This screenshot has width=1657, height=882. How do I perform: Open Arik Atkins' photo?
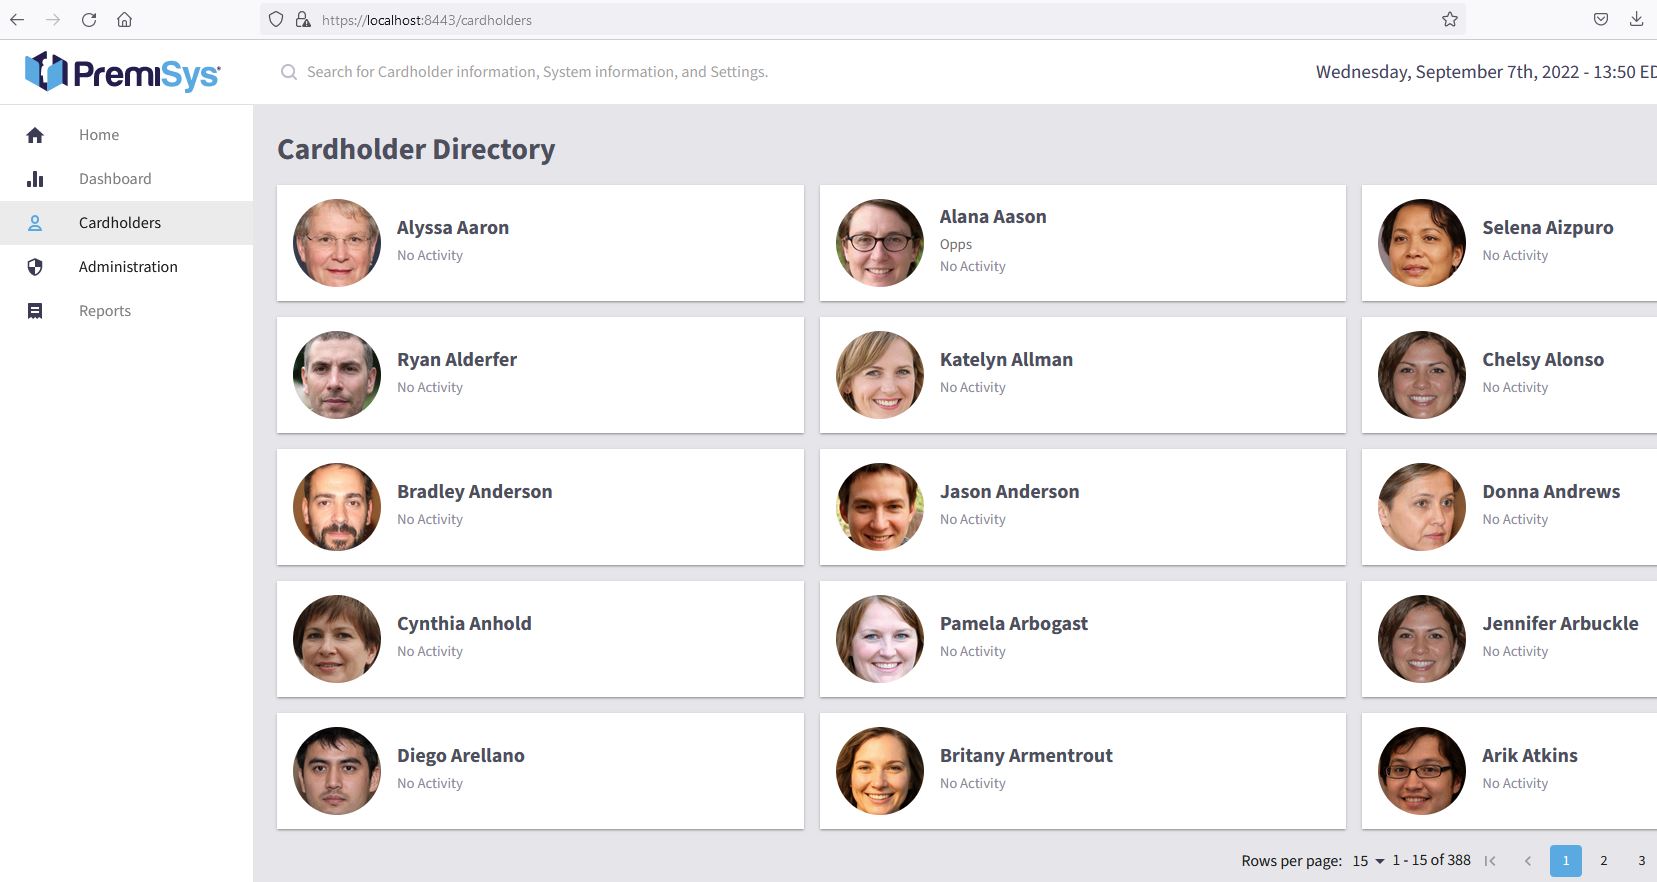(1422, 771)
